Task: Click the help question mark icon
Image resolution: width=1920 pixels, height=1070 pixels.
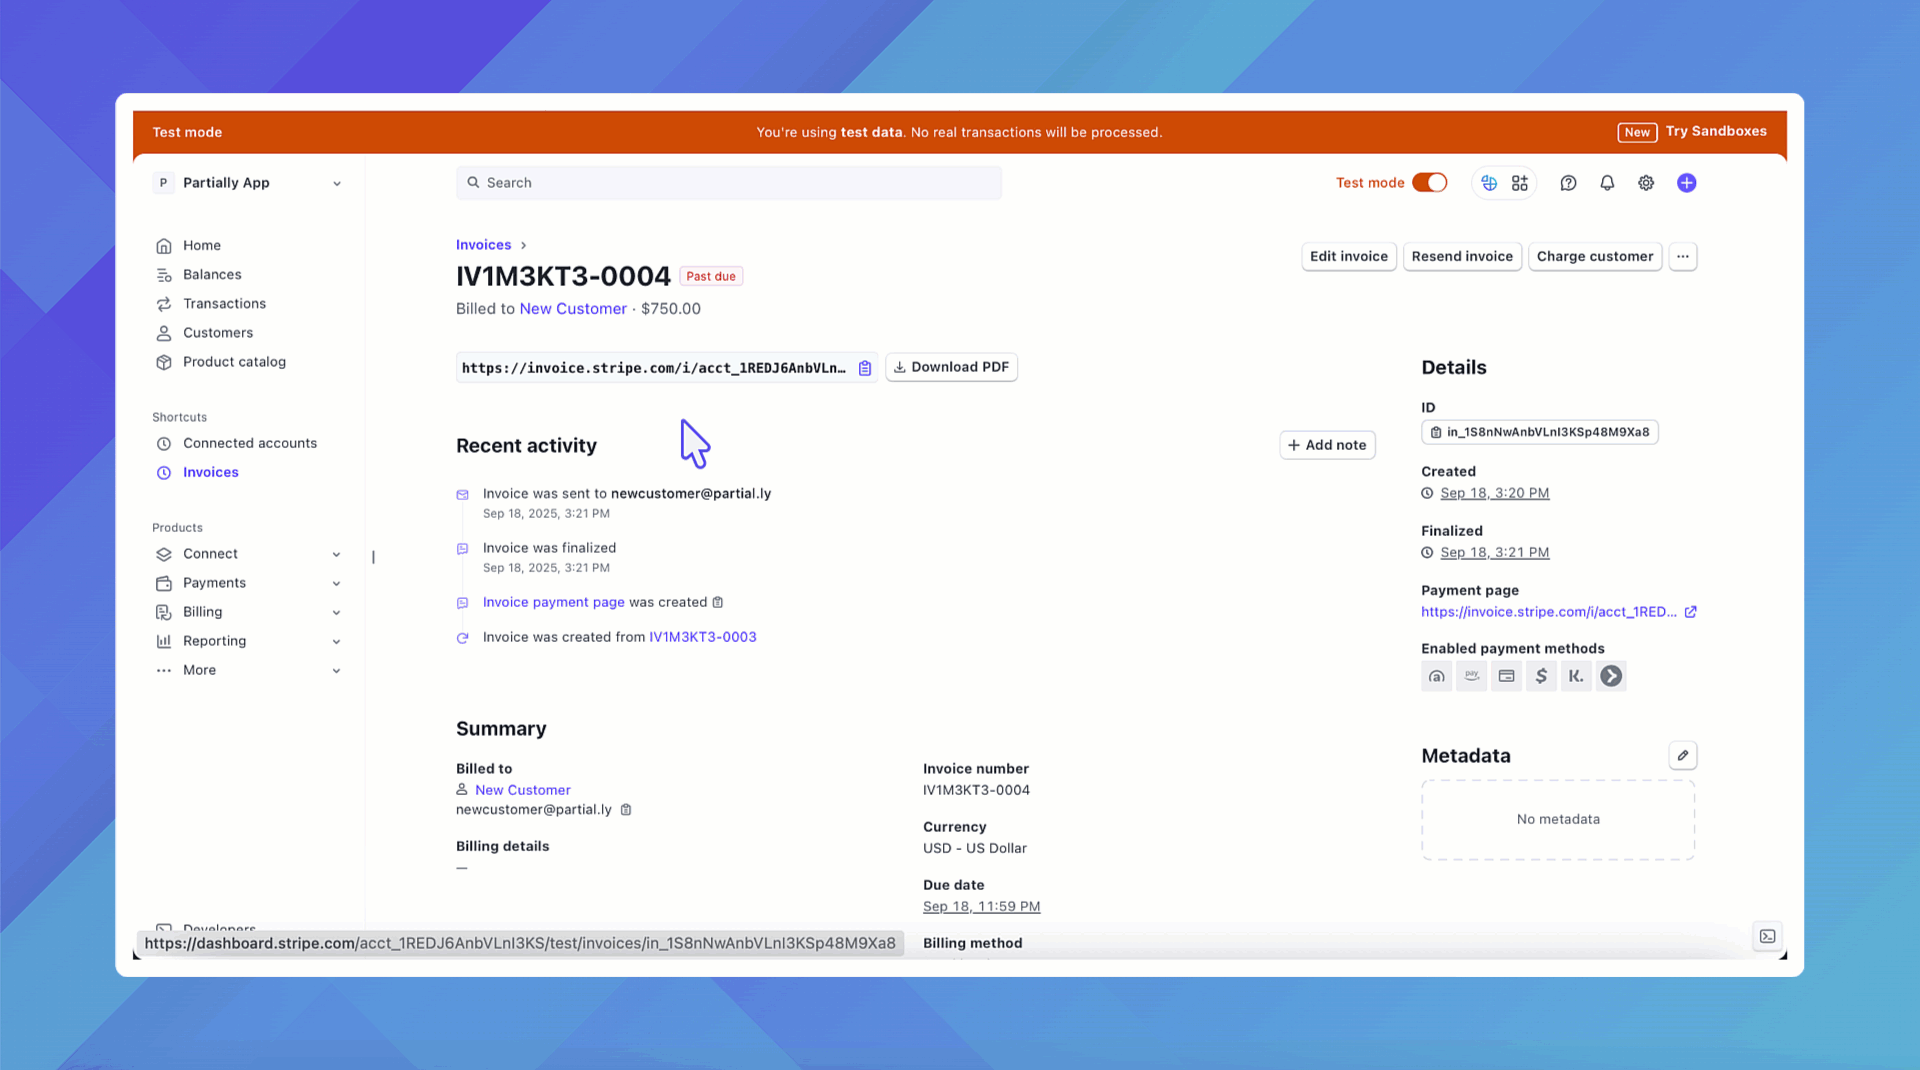Action: (x=1568, y=183)
